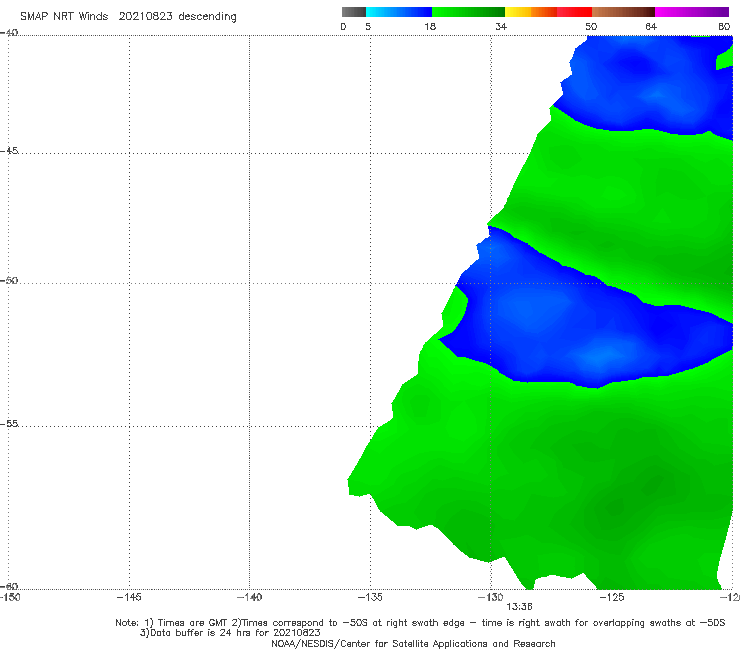
Task: Click the color bar scale label '64'
Action: [651, 26]
